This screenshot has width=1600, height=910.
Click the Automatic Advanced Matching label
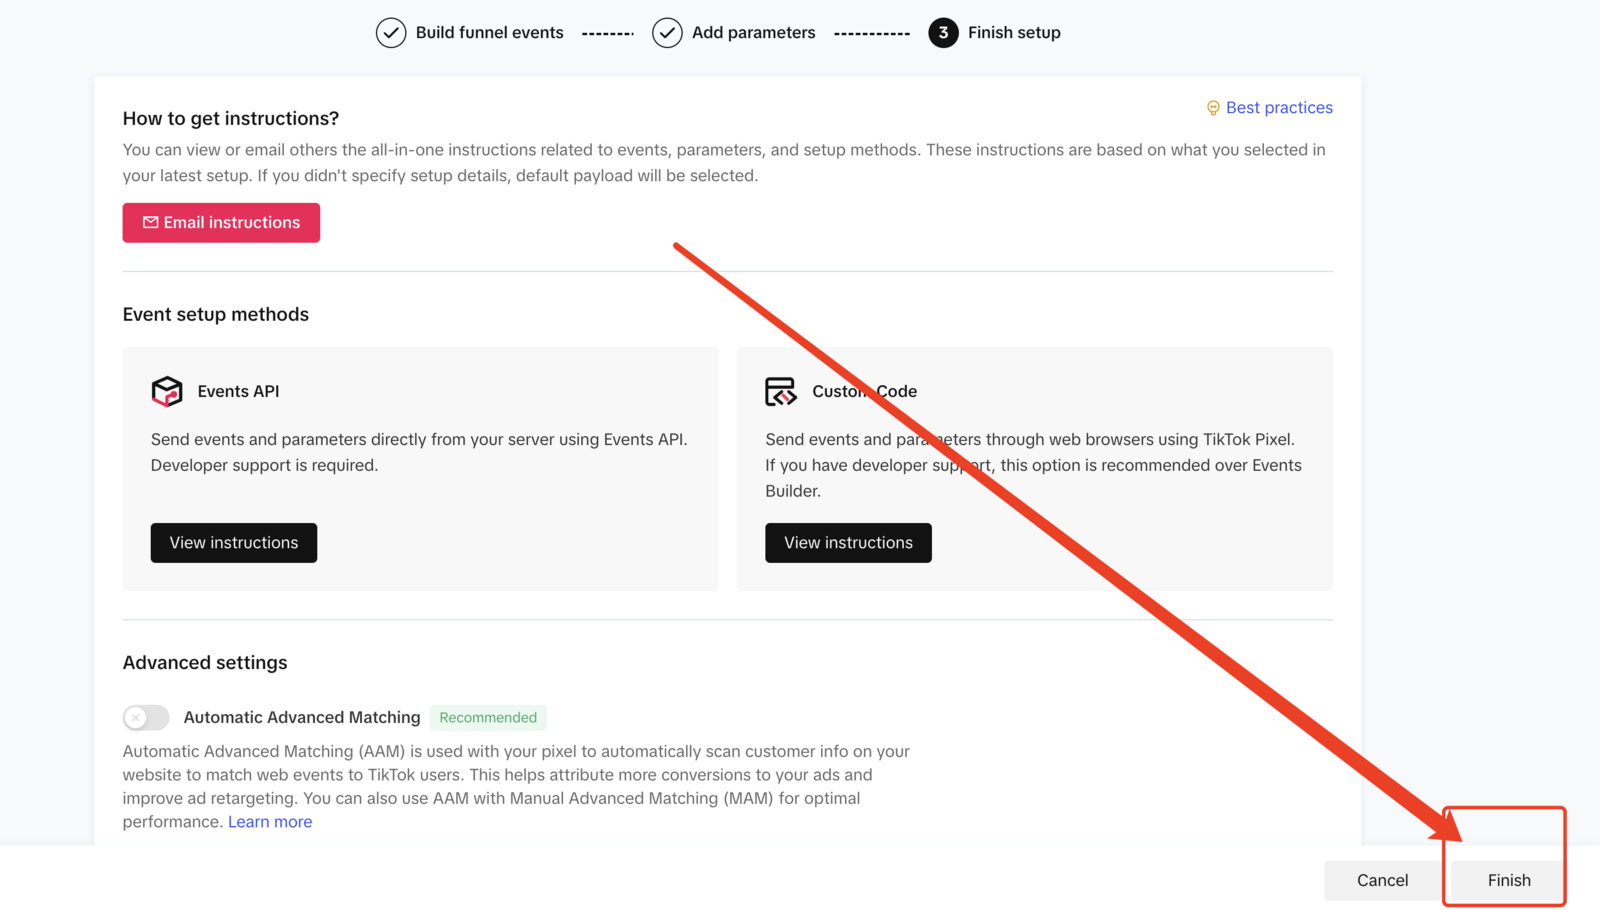pyautogui.click(x=302, y=717)
